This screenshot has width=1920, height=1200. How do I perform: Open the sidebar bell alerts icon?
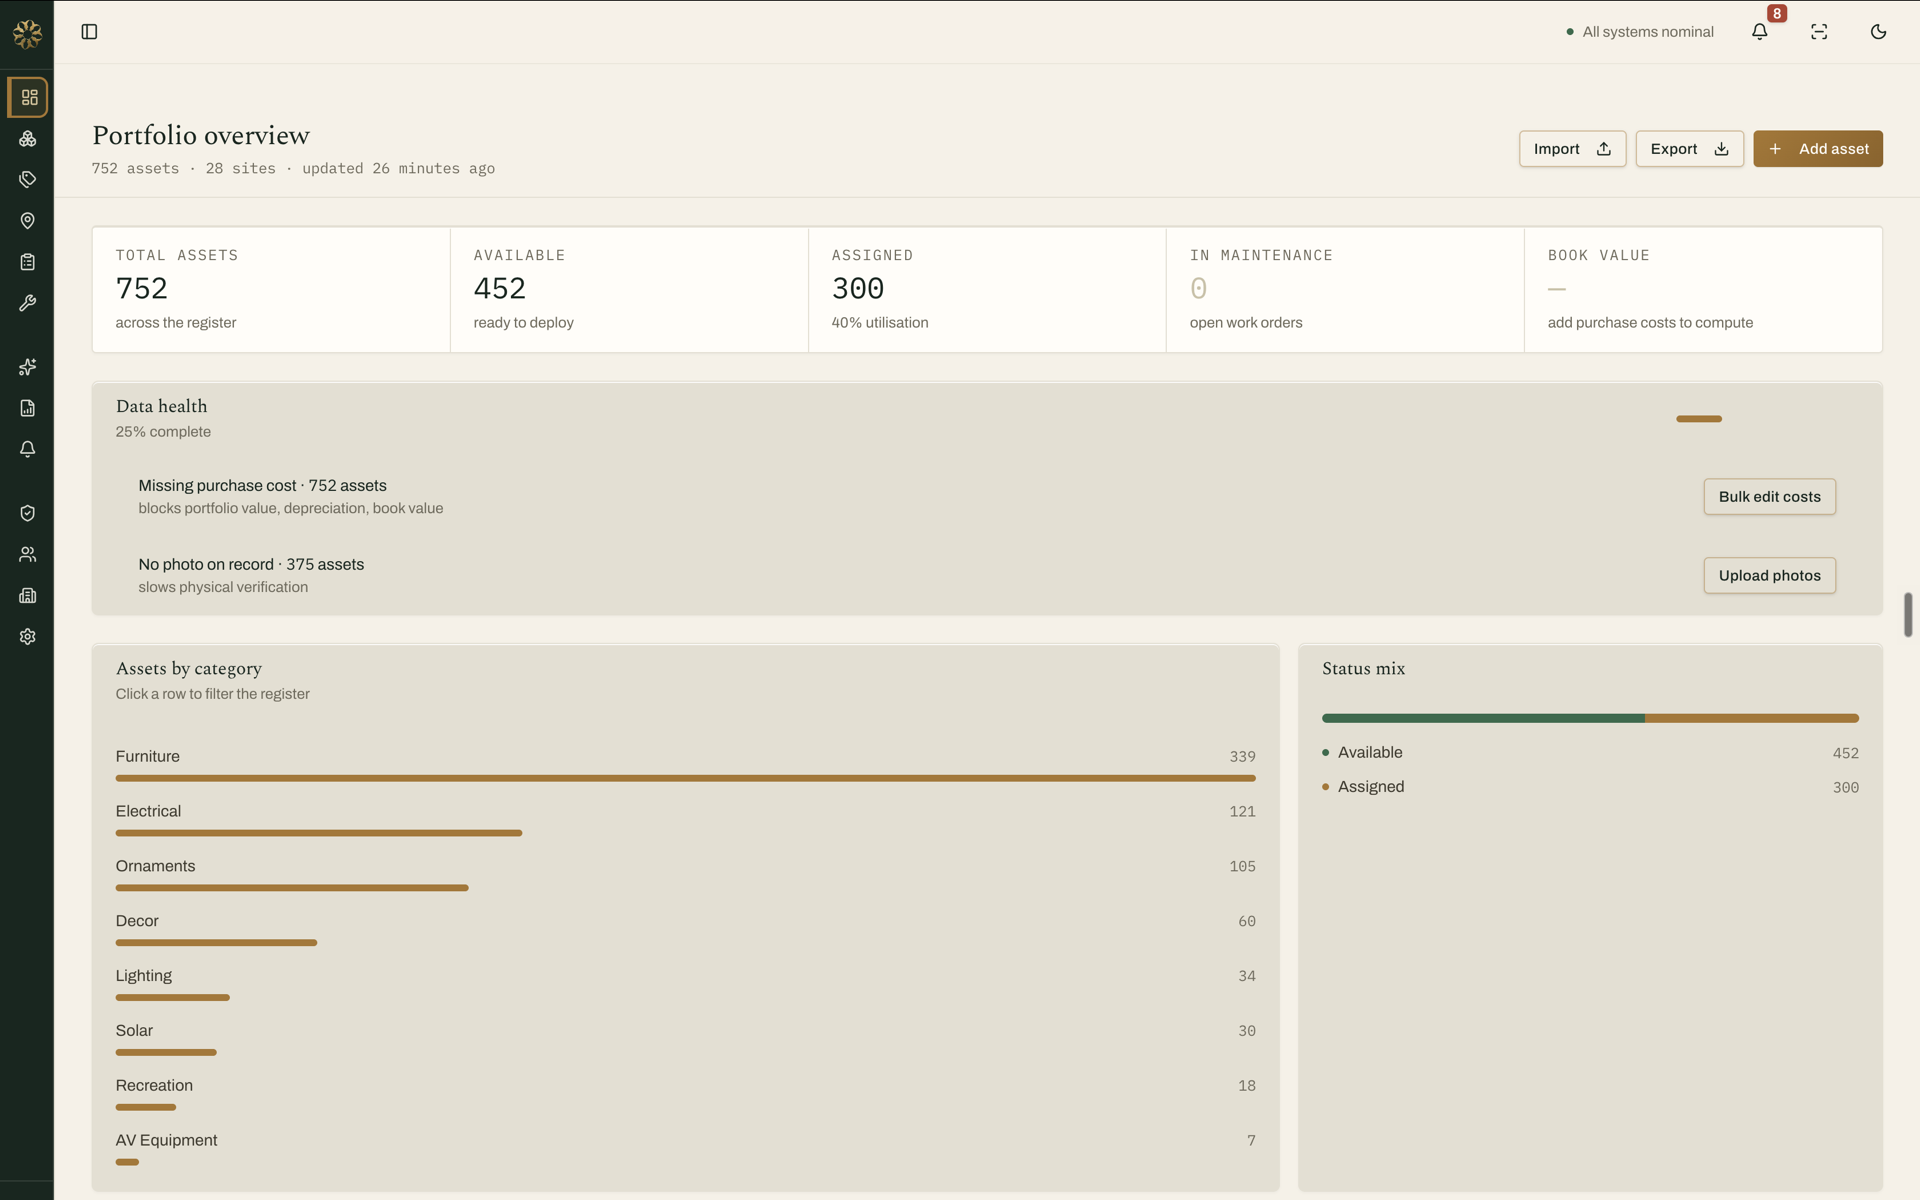click(28, 449)
